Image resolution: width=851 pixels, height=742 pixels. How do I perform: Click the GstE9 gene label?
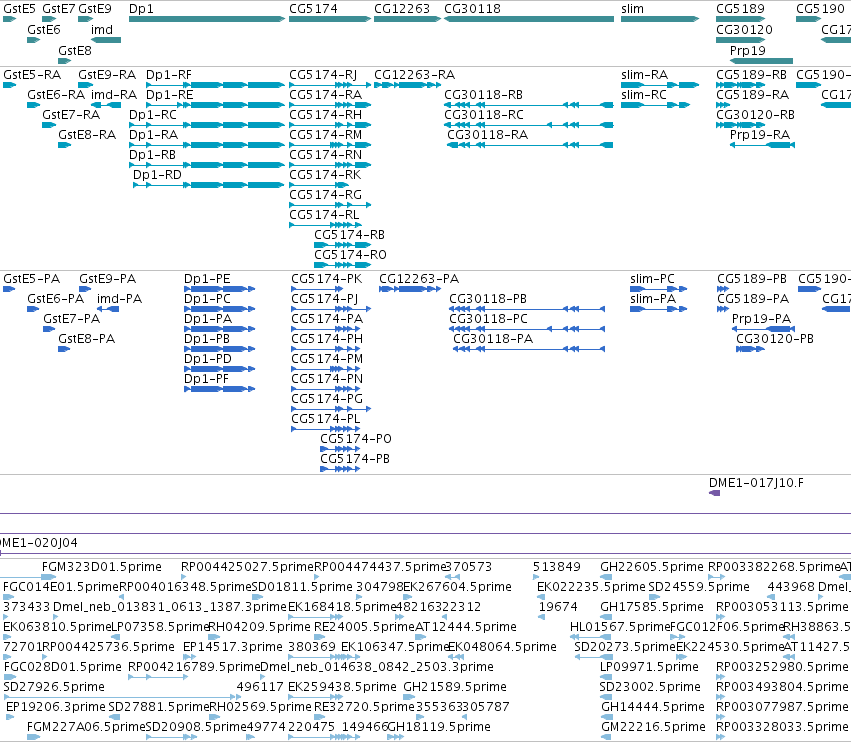(x=95, y=9)
